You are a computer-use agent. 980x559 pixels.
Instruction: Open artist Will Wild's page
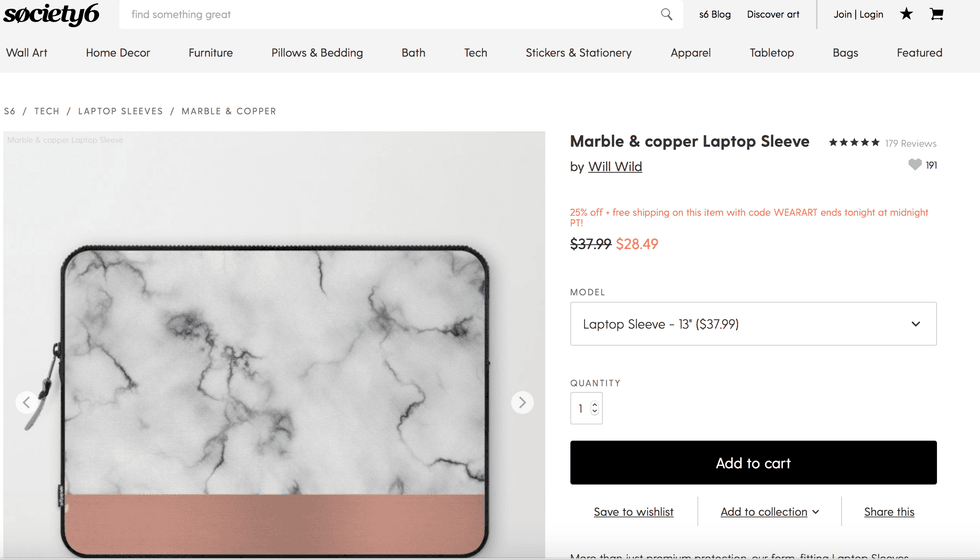[615, 167]
